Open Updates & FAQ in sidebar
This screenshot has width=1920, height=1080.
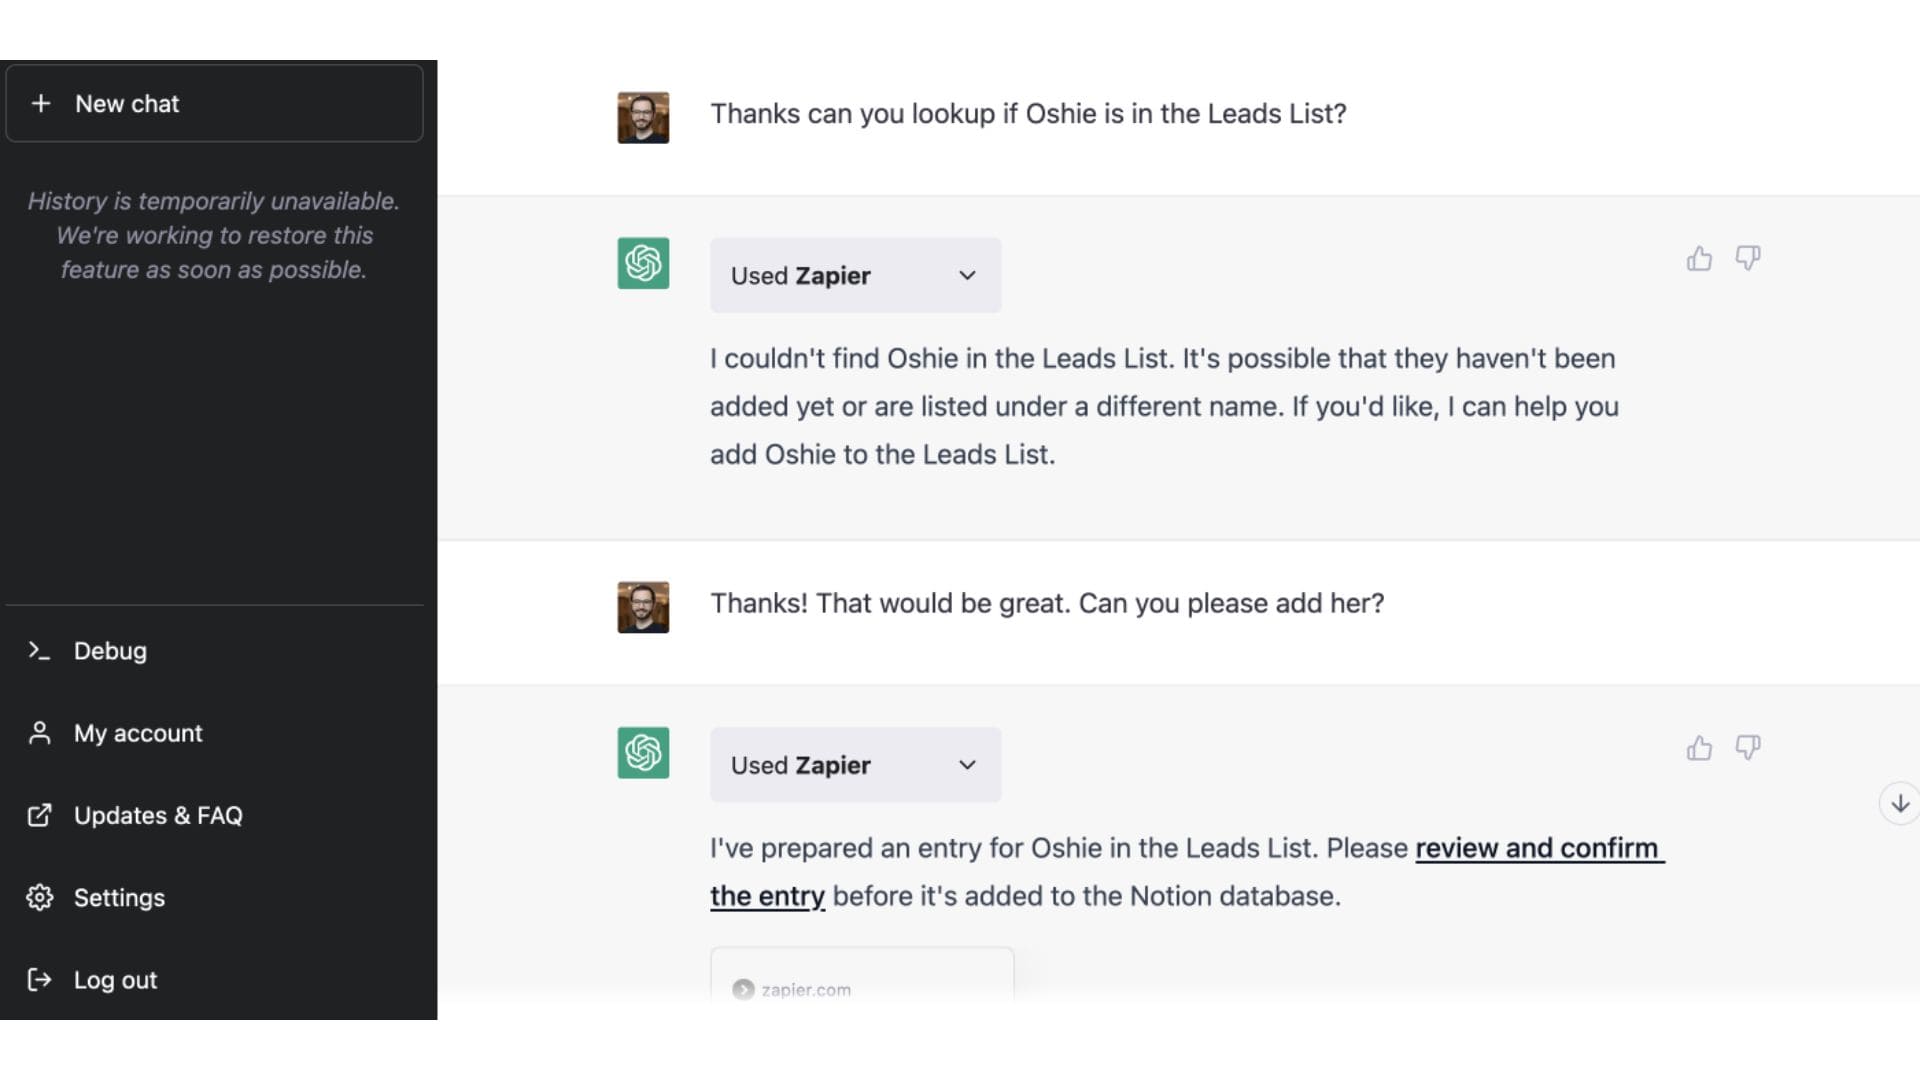pyautogui.click(x=158, y=816)
